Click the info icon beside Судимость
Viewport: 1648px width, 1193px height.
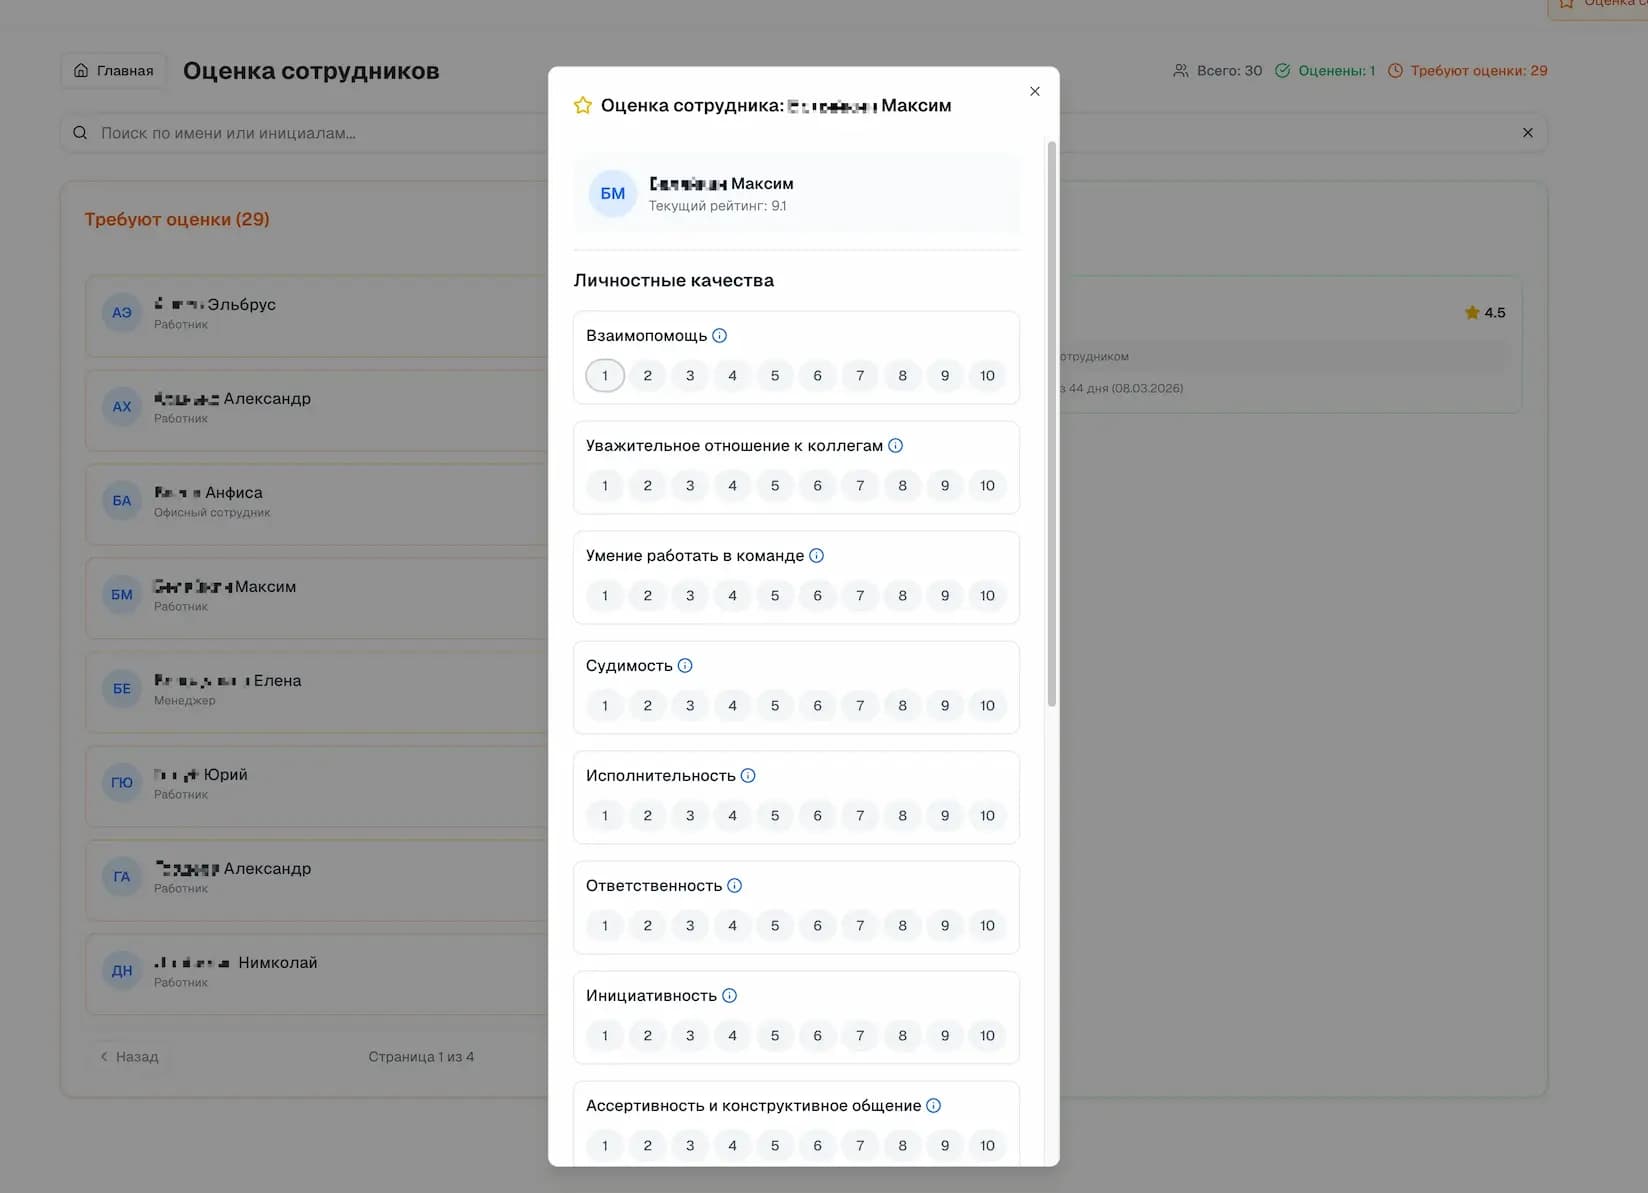pyautogui.click(x=684, y=664)
